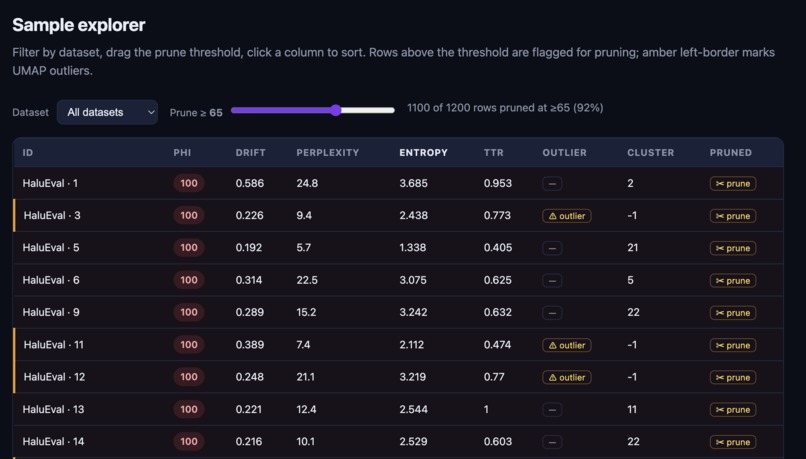Sort by the PRUNED column header
Viewport: 806px width, 459px height.
730,153
